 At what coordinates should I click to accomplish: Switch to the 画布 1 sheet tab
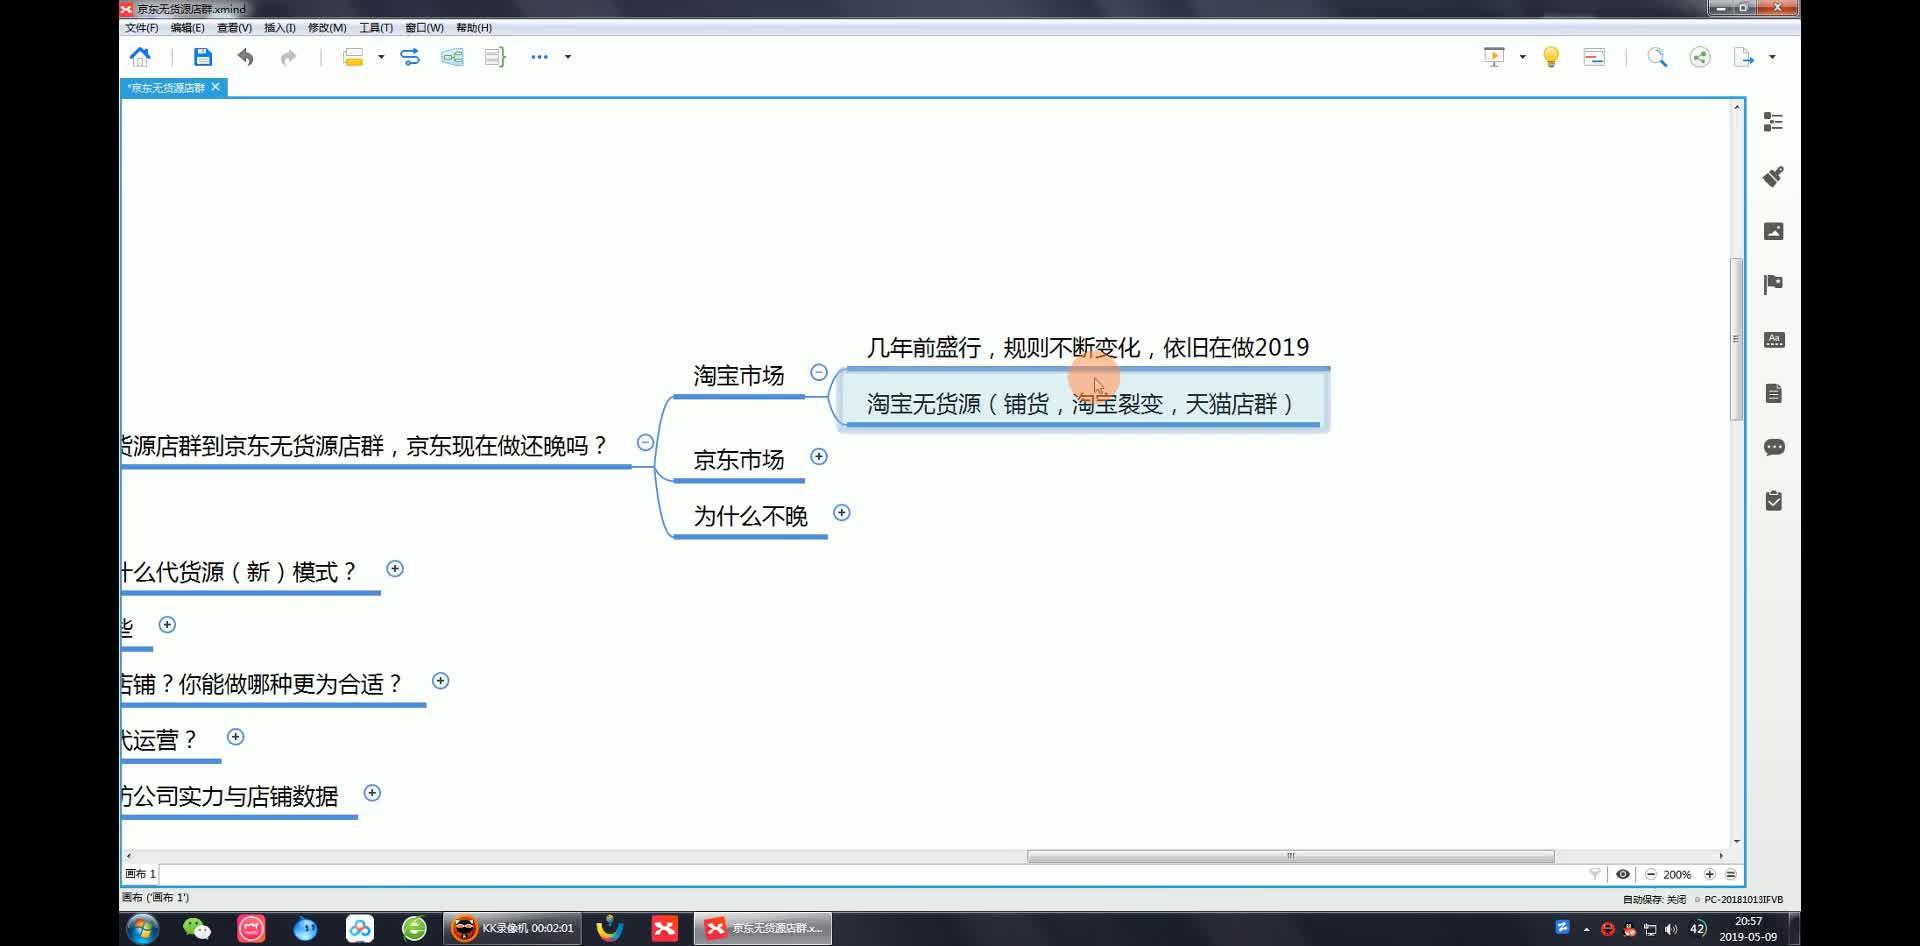(140, 873)
